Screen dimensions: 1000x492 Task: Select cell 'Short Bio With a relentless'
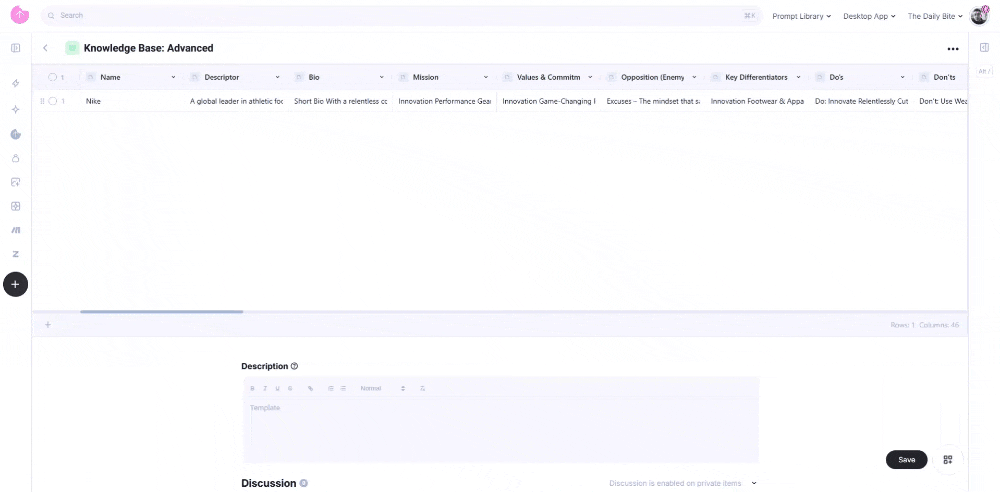click(341, 101)
